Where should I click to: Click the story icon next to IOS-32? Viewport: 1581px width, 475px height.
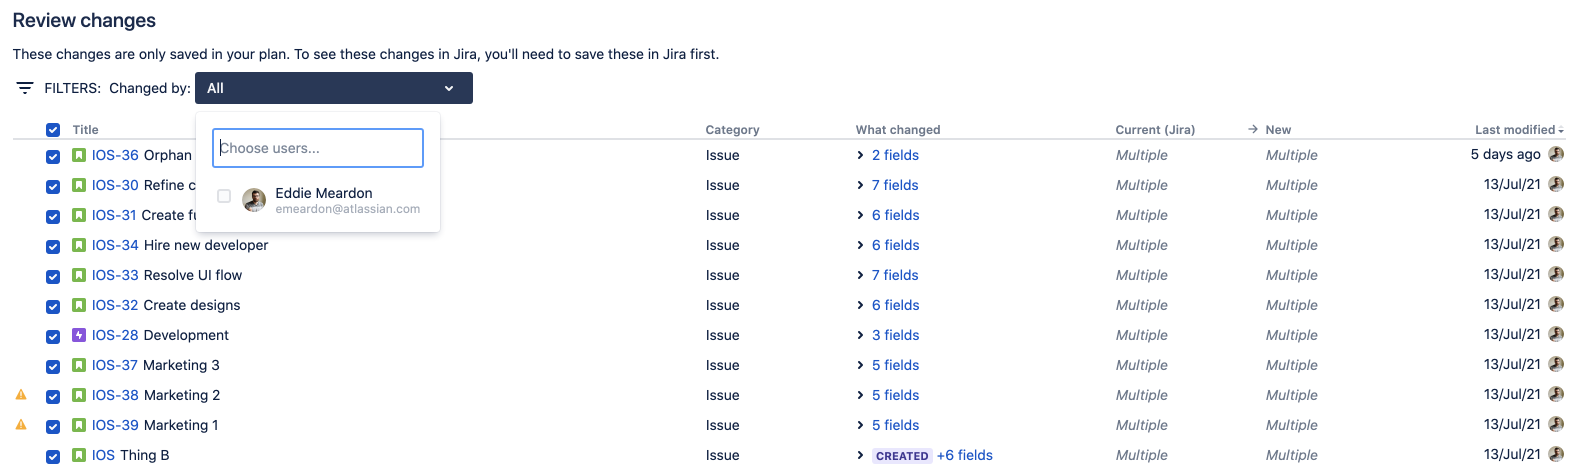[x=79, y=305]
